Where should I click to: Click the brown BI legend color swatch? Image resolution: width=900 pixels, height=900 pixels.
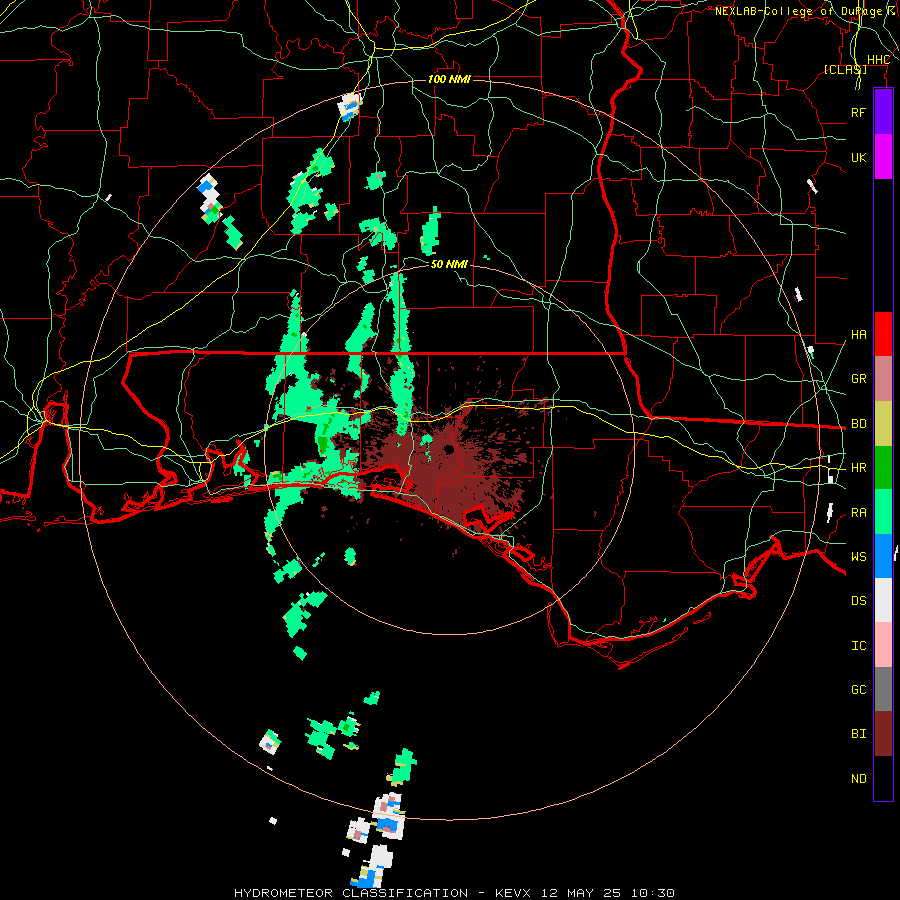coord(883,734)
